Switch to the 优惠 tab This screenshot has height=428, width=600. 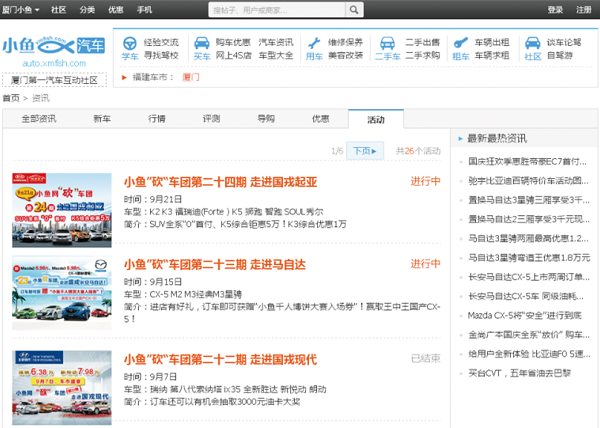(321, 119)
